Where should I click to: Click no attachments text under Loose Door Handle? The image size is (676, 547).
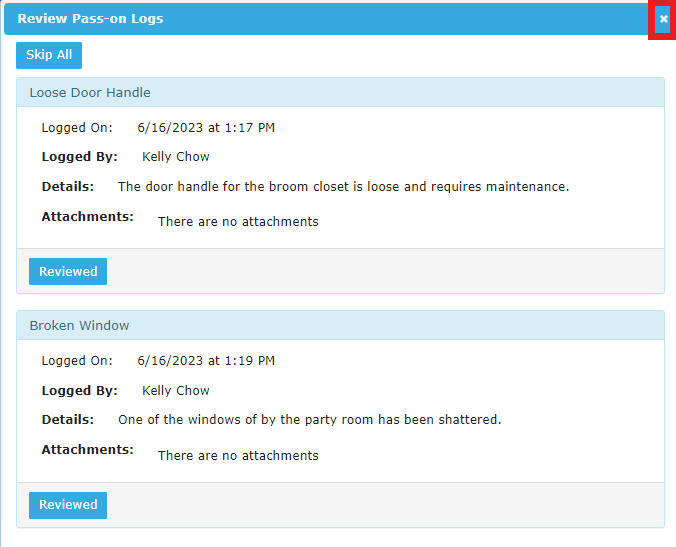238,222
